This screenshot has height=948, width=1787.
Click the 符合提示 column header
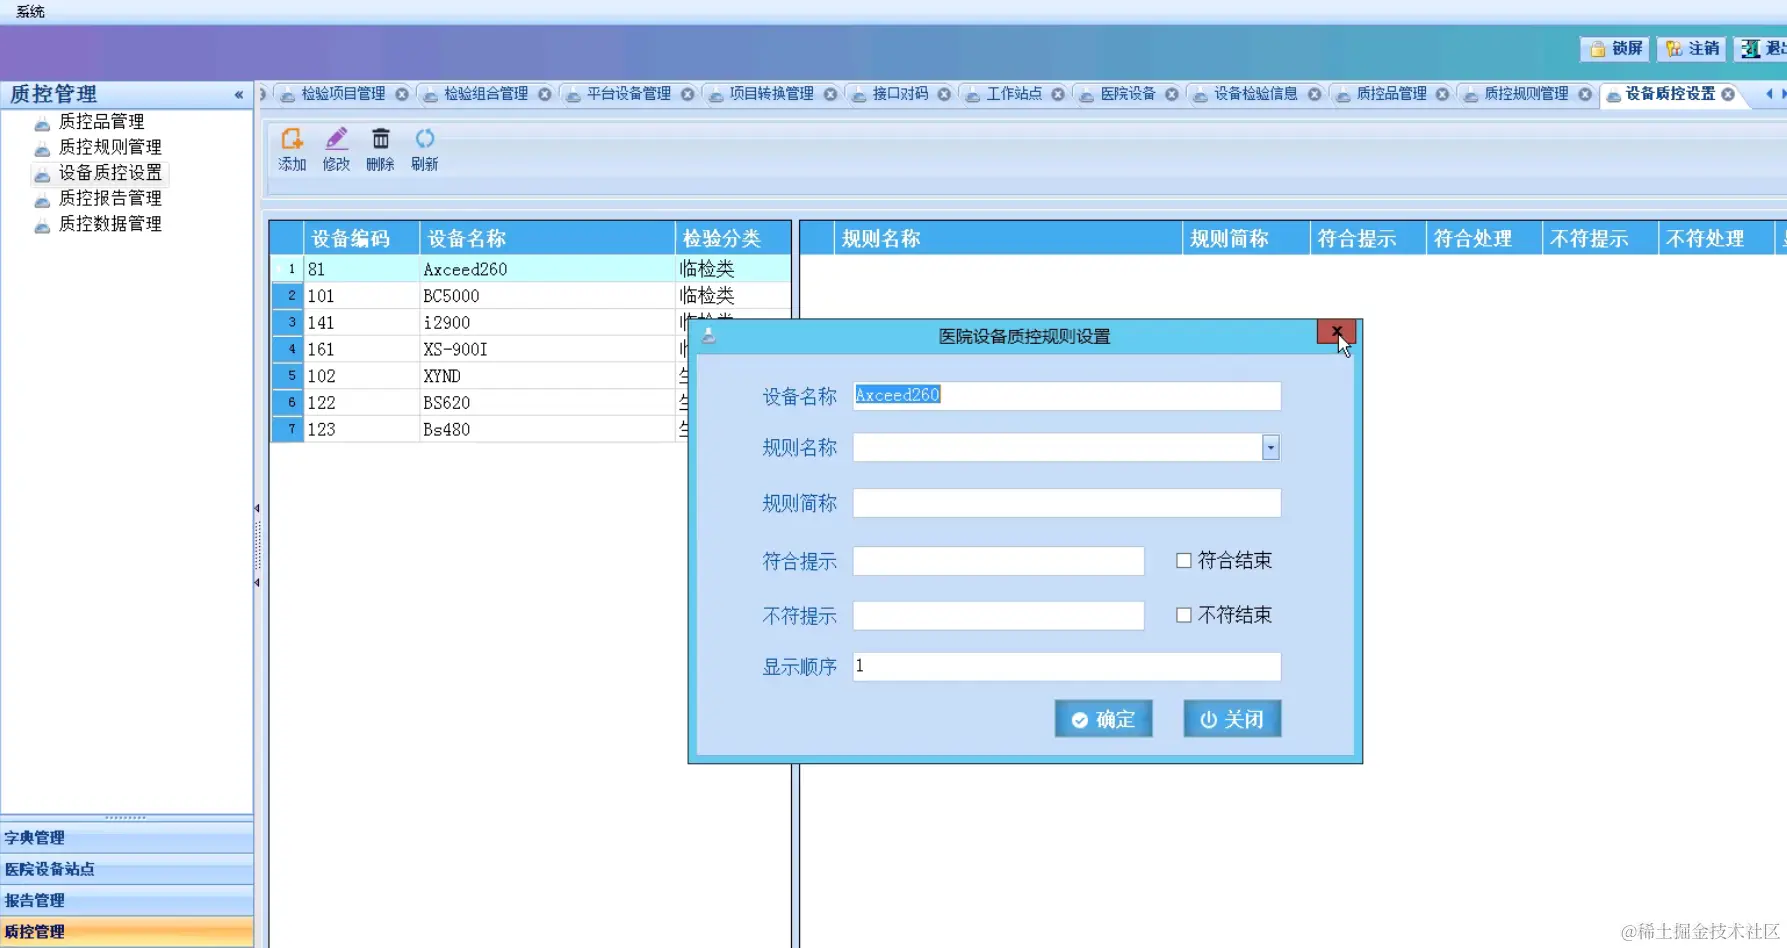tap(1368, 238)
